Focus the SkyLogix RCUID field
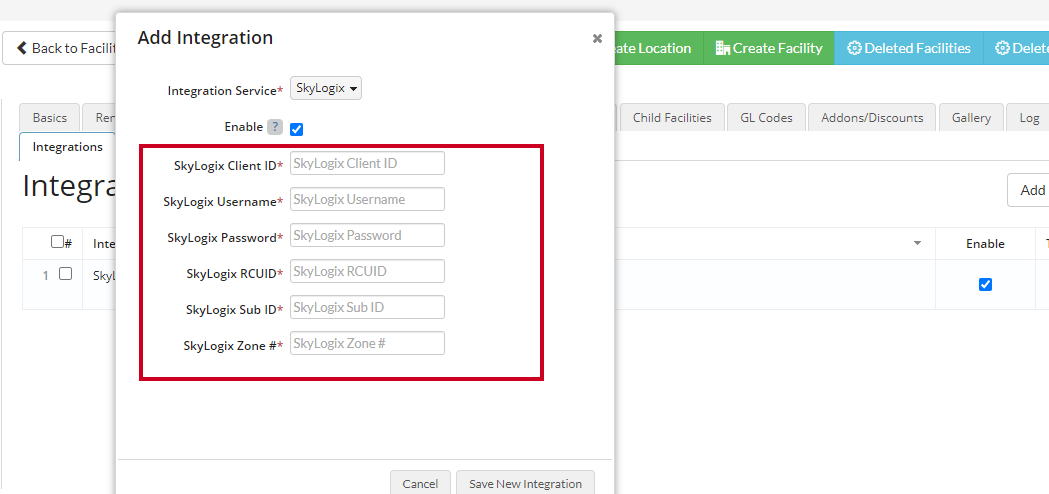Viewport: 1049px width, 494px height. pos(367,272)
